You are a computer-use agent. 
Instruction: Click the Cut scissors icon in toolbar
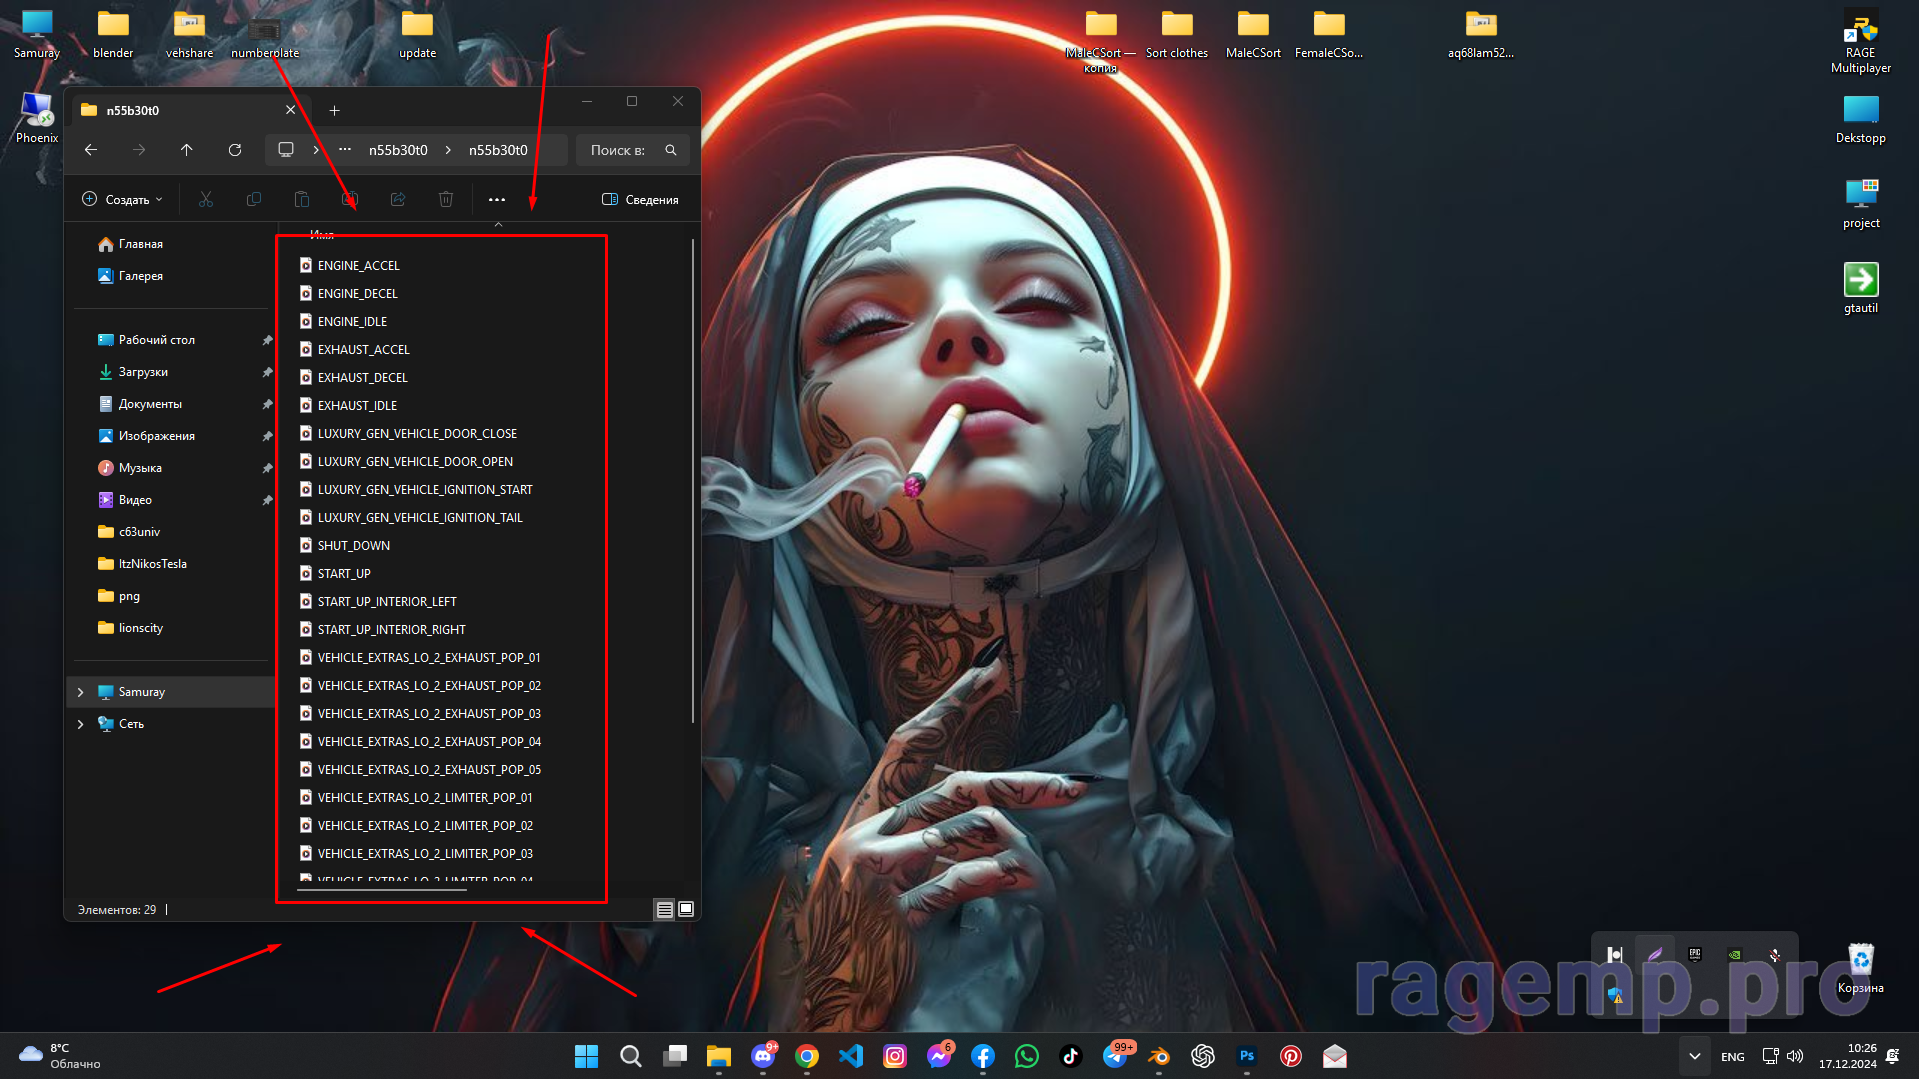(x=206, y=200)
